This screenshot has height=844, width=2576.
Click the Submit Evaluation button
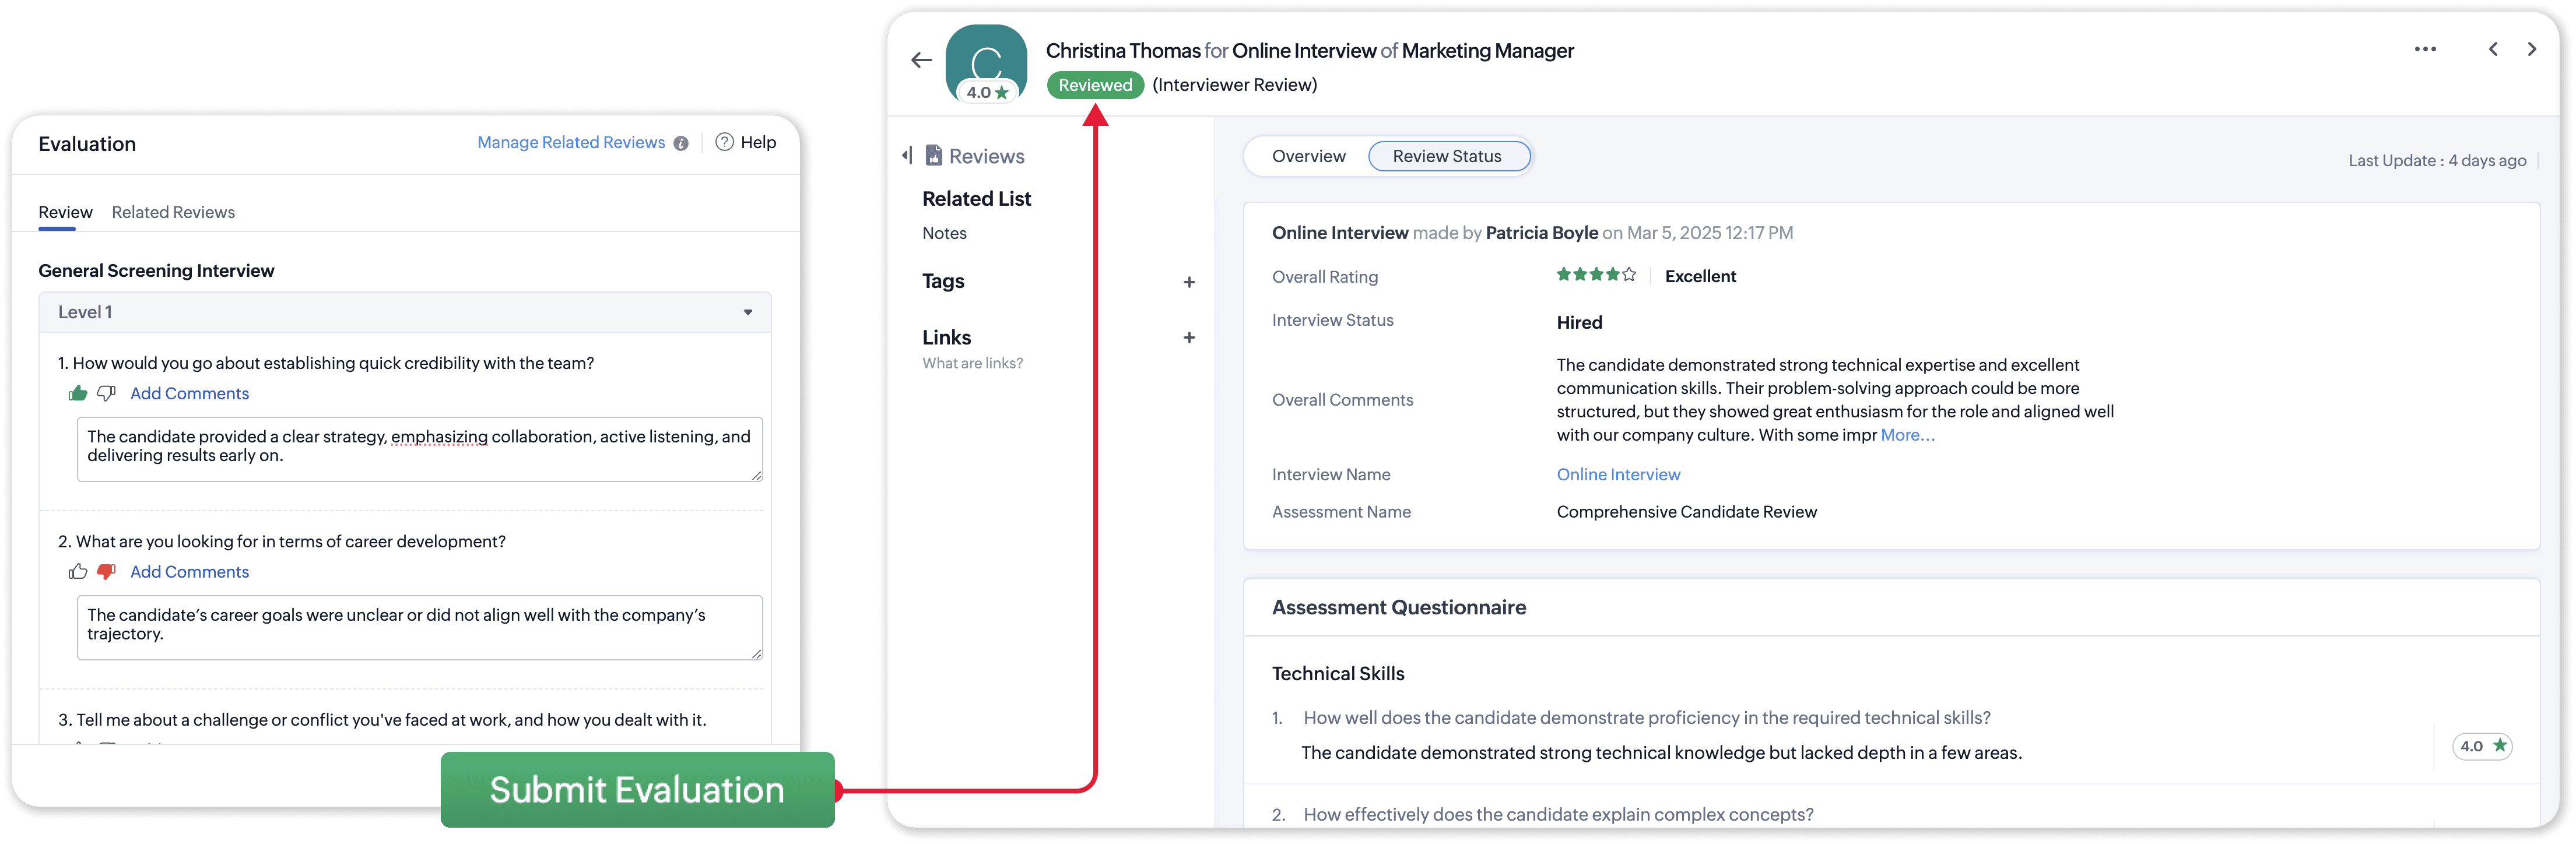click(637, 789)
